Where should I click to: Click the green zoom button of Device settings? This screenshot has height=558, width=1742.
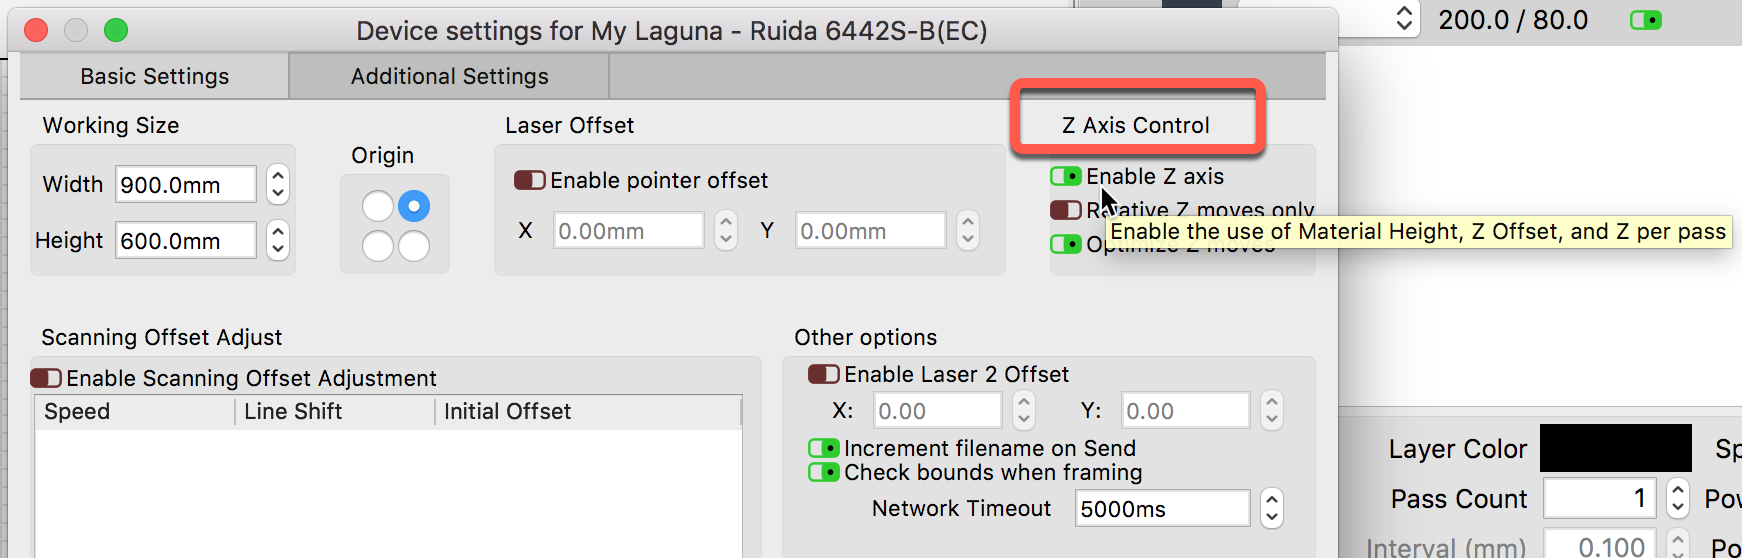(116, 30)
